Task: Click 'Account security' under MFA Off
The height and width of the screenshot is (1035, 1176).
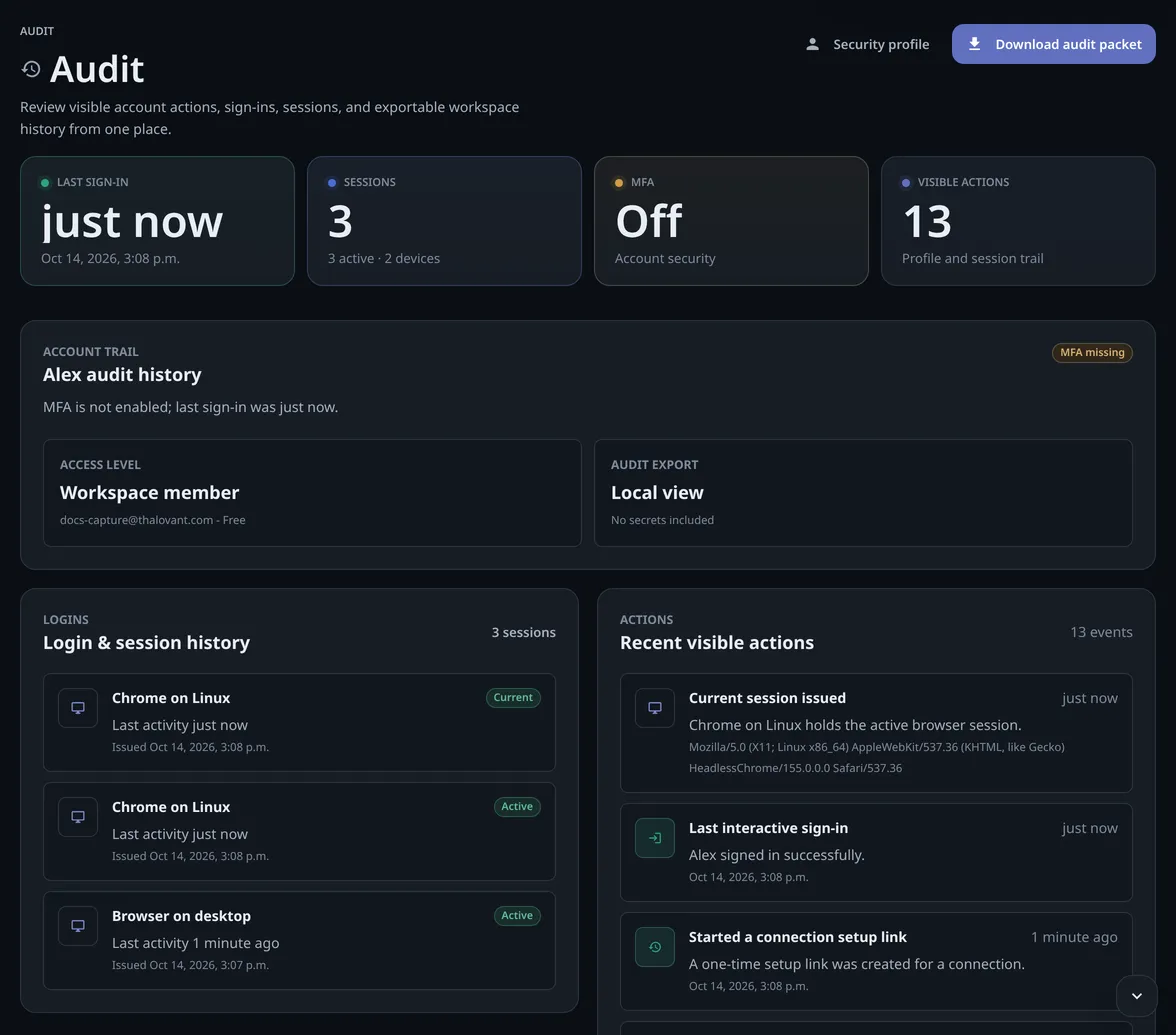Action: (x=665, y=258)
